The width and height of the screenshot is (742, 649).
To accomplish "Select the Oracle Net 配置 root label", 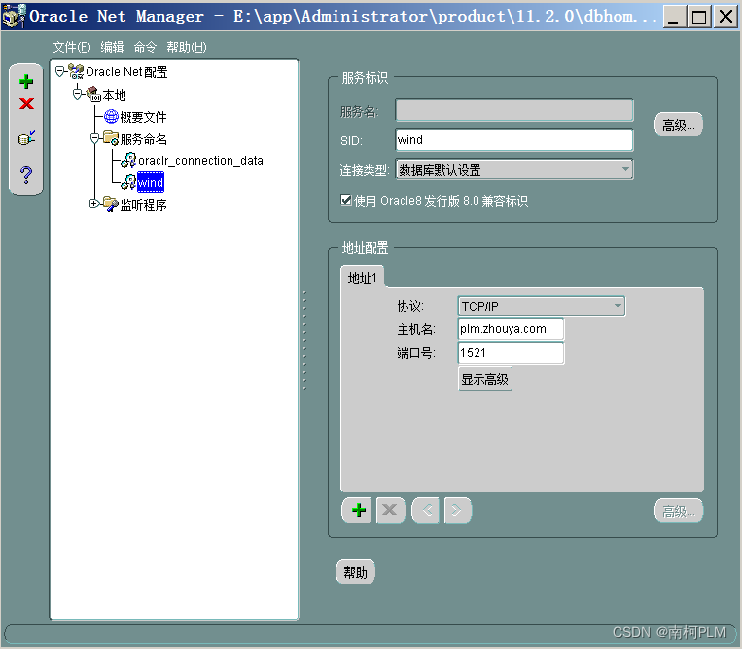I will coord(127,72).
